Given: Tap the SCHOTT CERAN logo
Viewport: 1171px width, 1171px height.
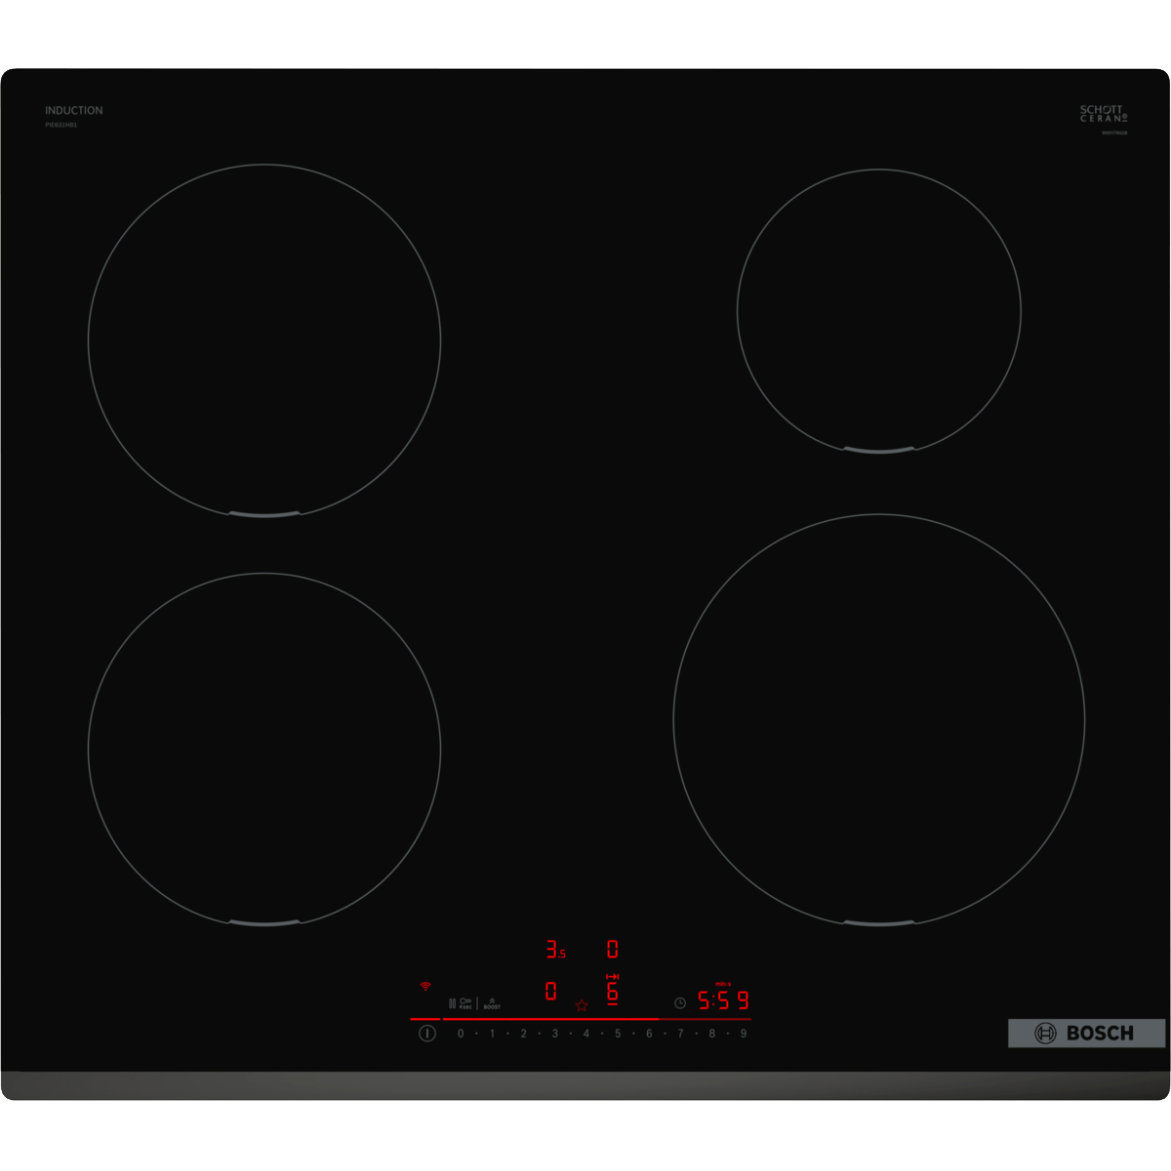Looking at the screenshot, I should coord(1102,113).
